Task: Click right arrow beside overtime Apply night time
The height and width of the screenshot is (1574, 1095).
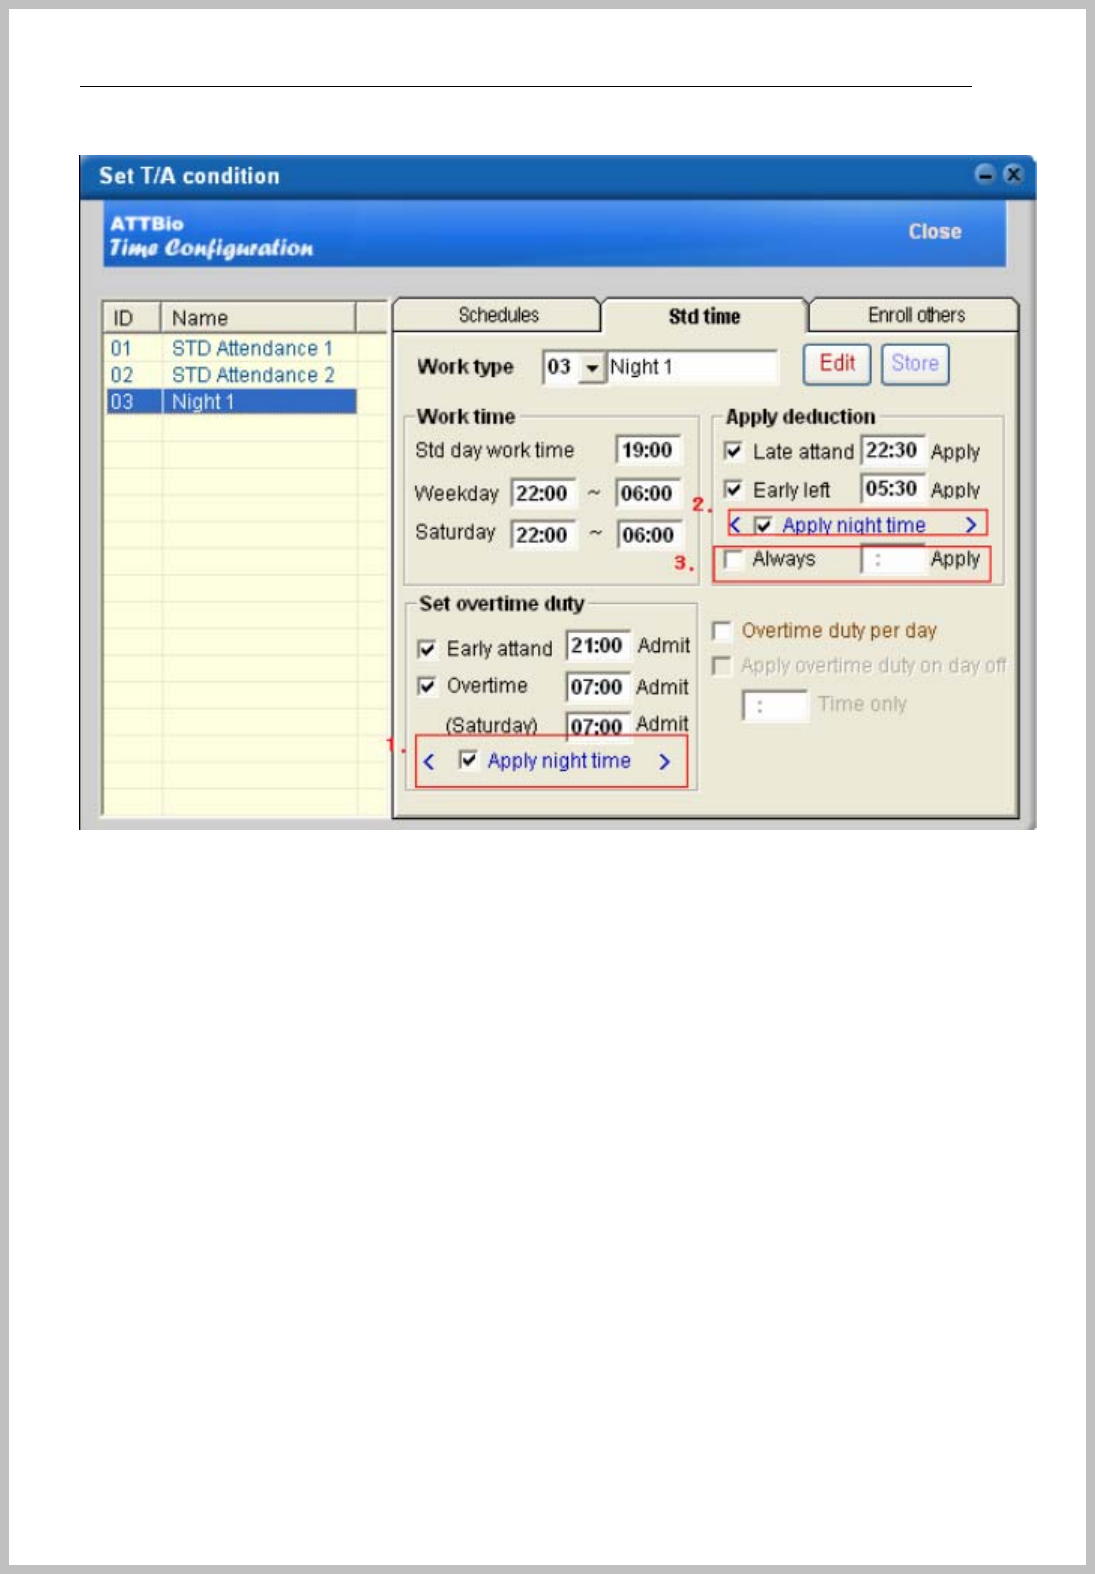Action: click(664, 761)
